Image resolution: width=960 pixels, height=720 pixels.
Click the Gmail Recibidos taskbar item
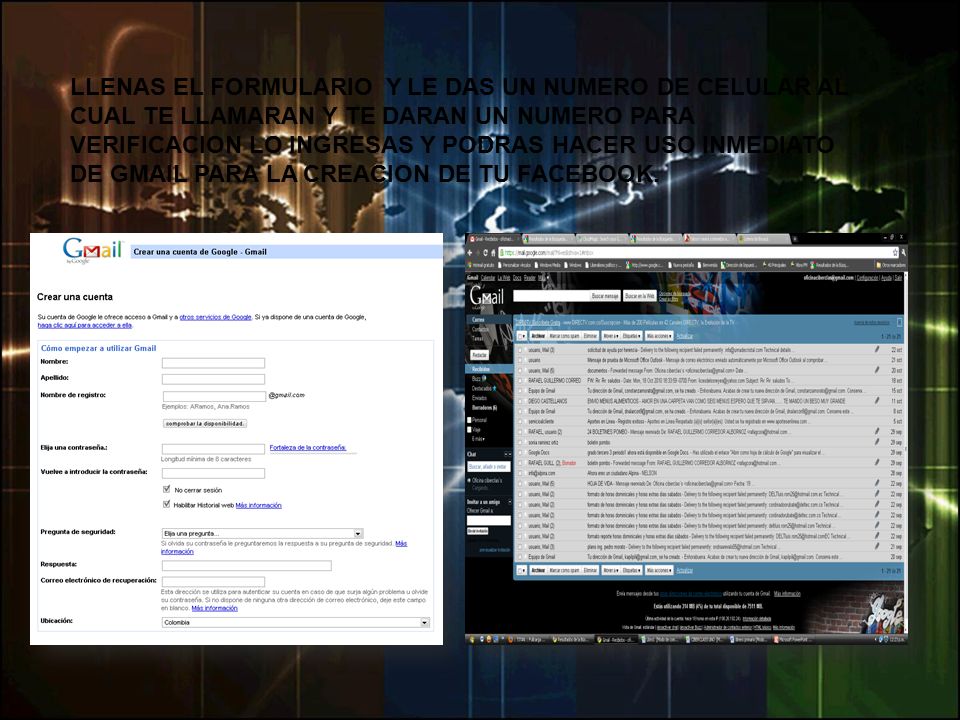pyautogui.click(x=617, y=639)
